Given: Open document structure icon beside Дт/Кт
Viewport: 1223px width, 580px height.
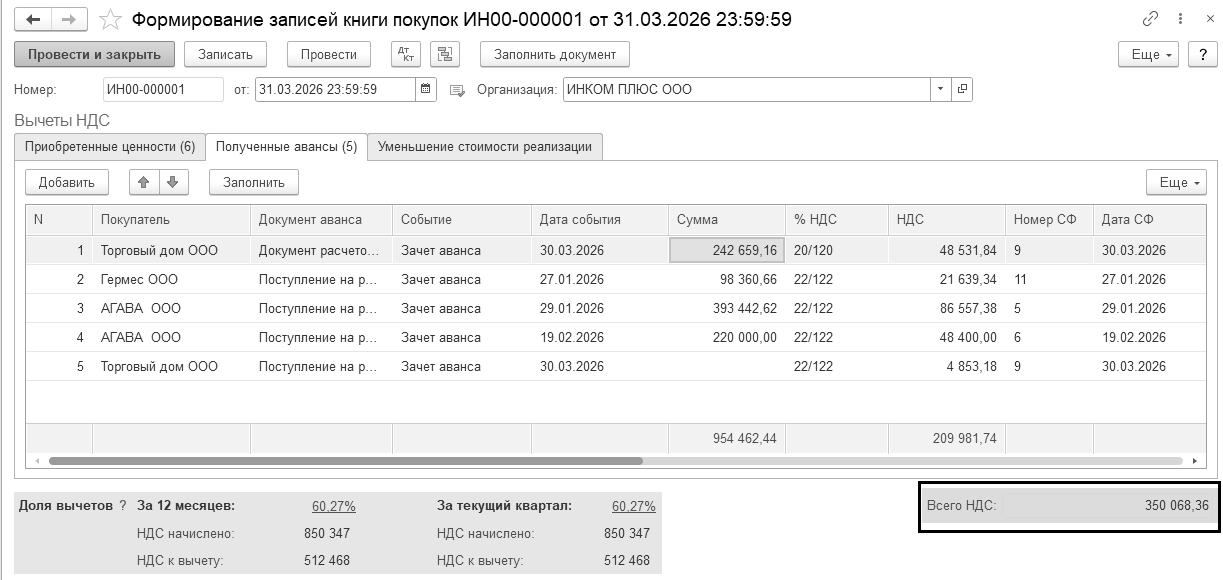Looking at the screenshot, I should point(446,54).
